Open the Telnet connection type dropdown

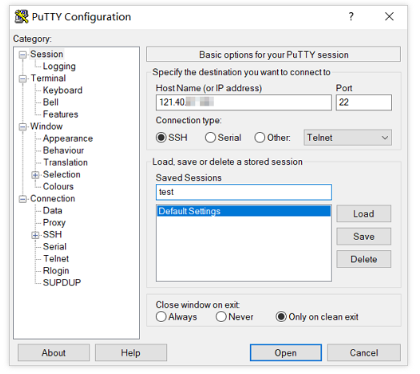[348, 137]
